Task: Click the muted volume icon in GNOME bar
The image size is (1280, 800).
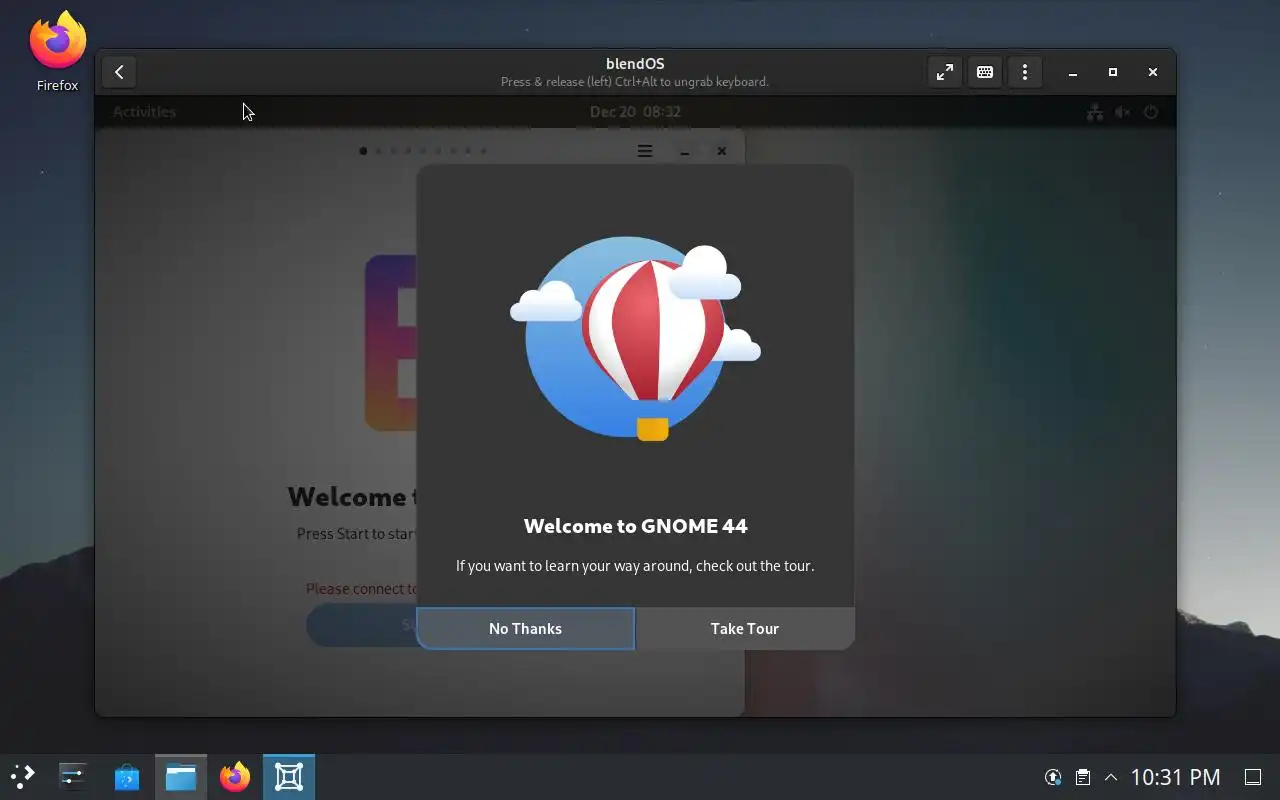Action: coord(1123,112)
